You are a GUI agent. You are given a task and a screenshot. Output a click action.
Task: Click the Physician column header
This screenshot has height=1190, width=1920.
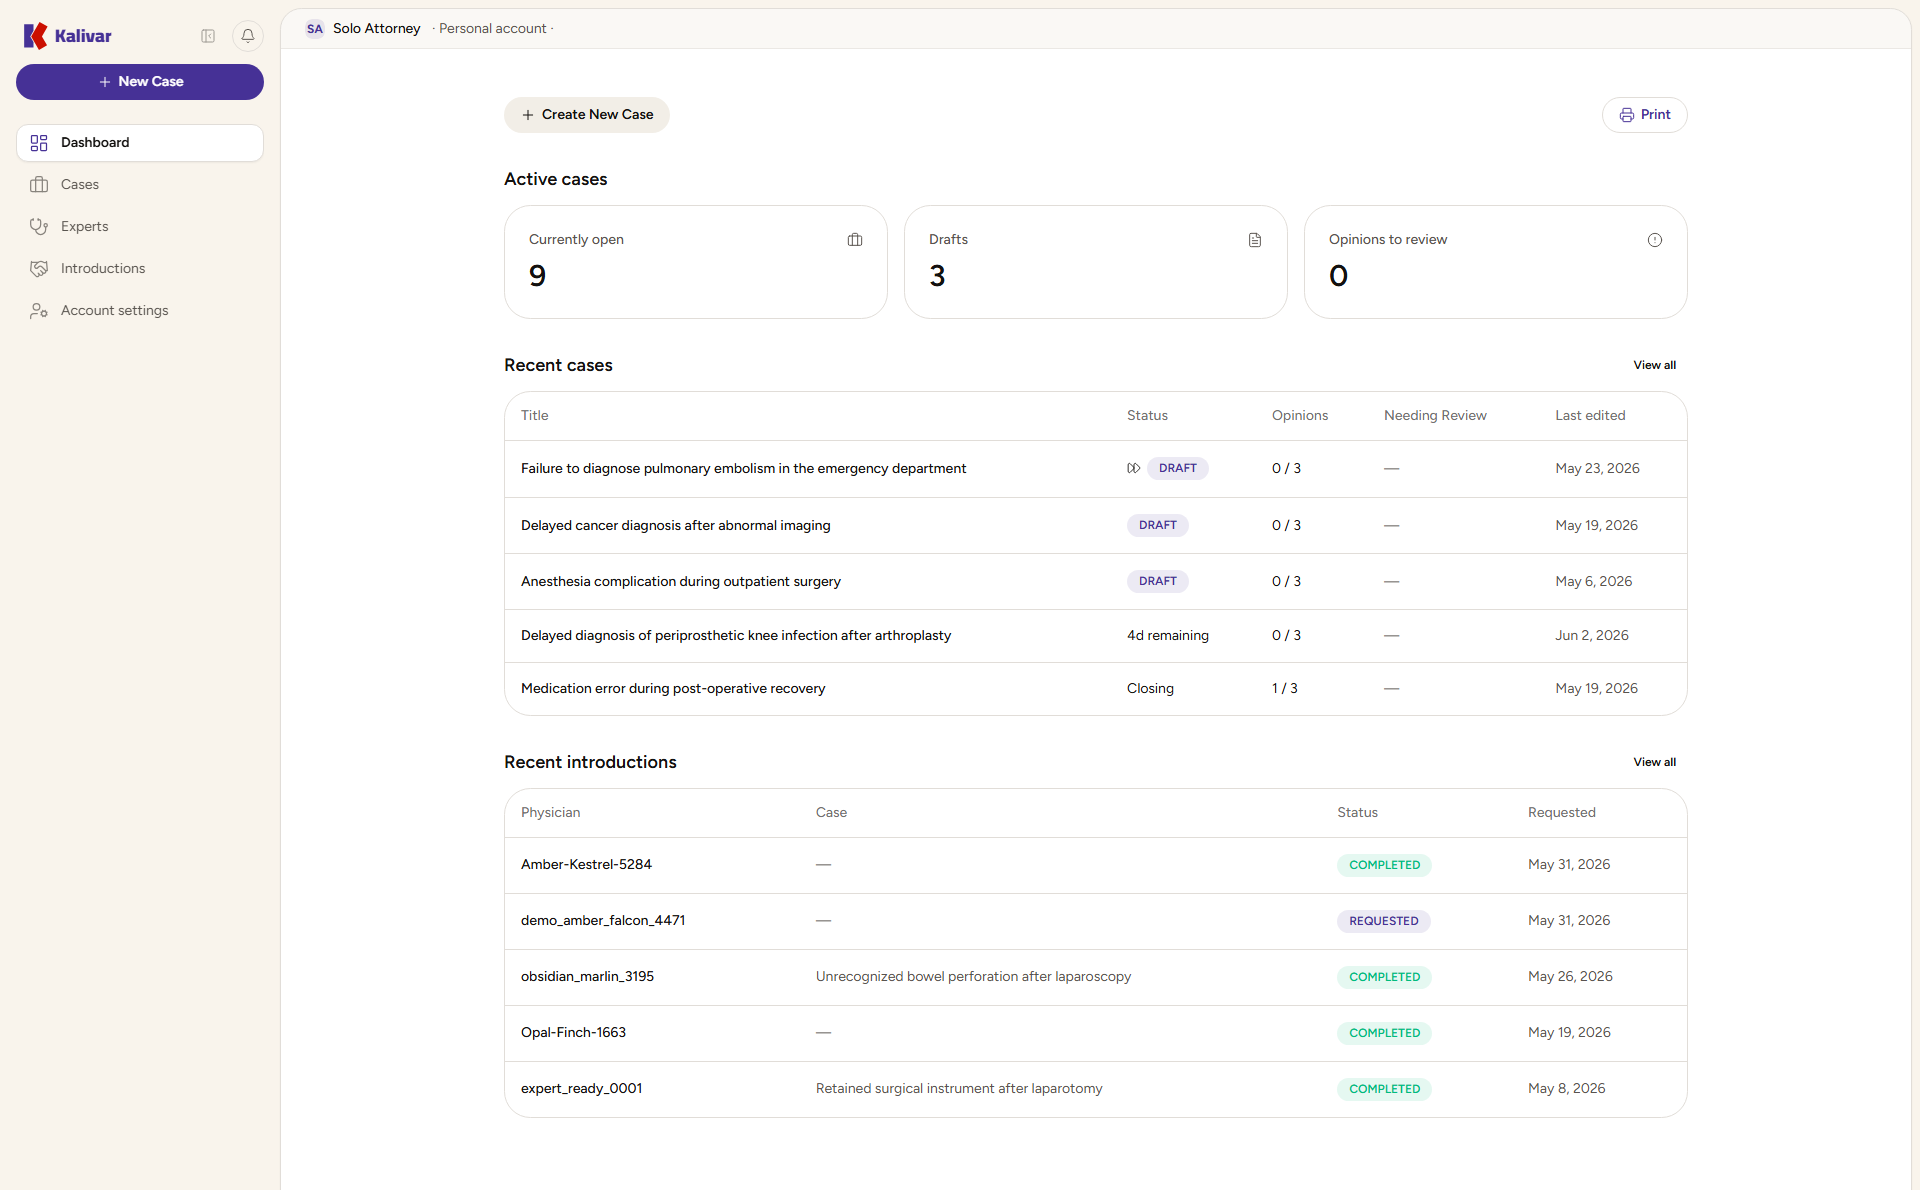click(x=550, y=813)
